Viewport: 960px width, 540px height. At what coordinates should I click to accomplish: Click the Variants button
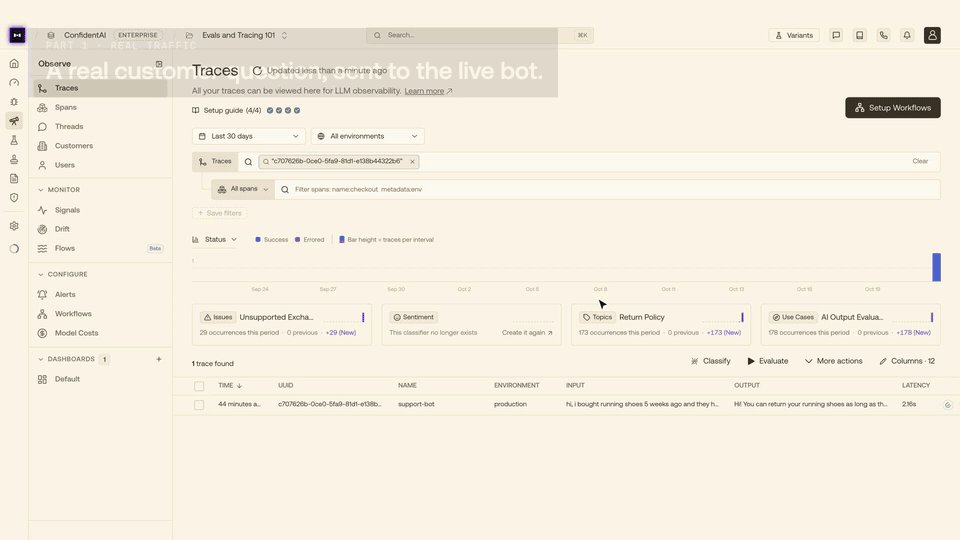tap(794, 36)
